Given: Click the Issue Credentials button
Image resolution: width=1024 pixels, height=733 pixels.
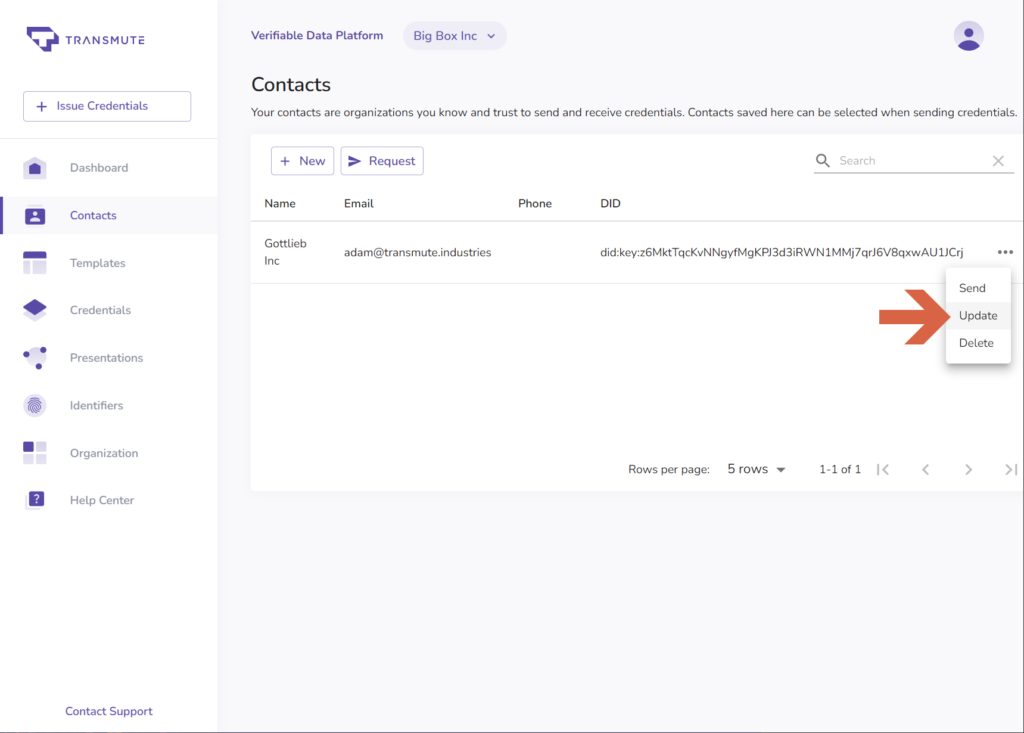Looking at the screenshot, I should click(107, 106).
